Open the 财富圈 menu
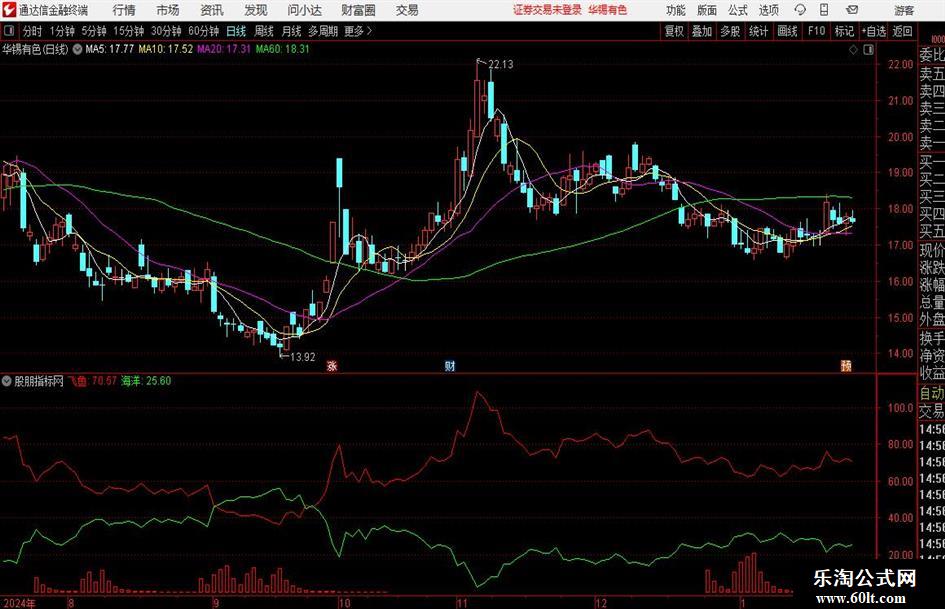This screenshot has height=609, width=945. tap(358, 10)
